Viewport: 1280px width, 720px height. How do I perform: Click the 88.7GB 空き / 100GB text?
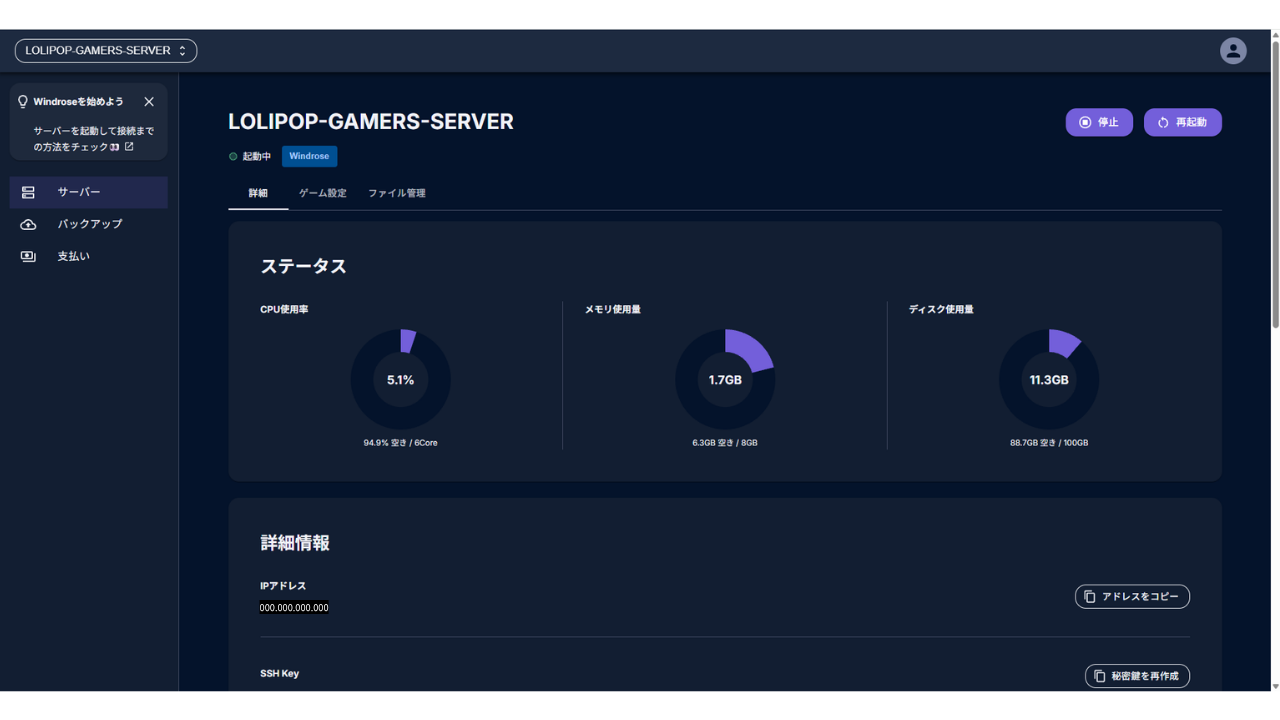1049,443
